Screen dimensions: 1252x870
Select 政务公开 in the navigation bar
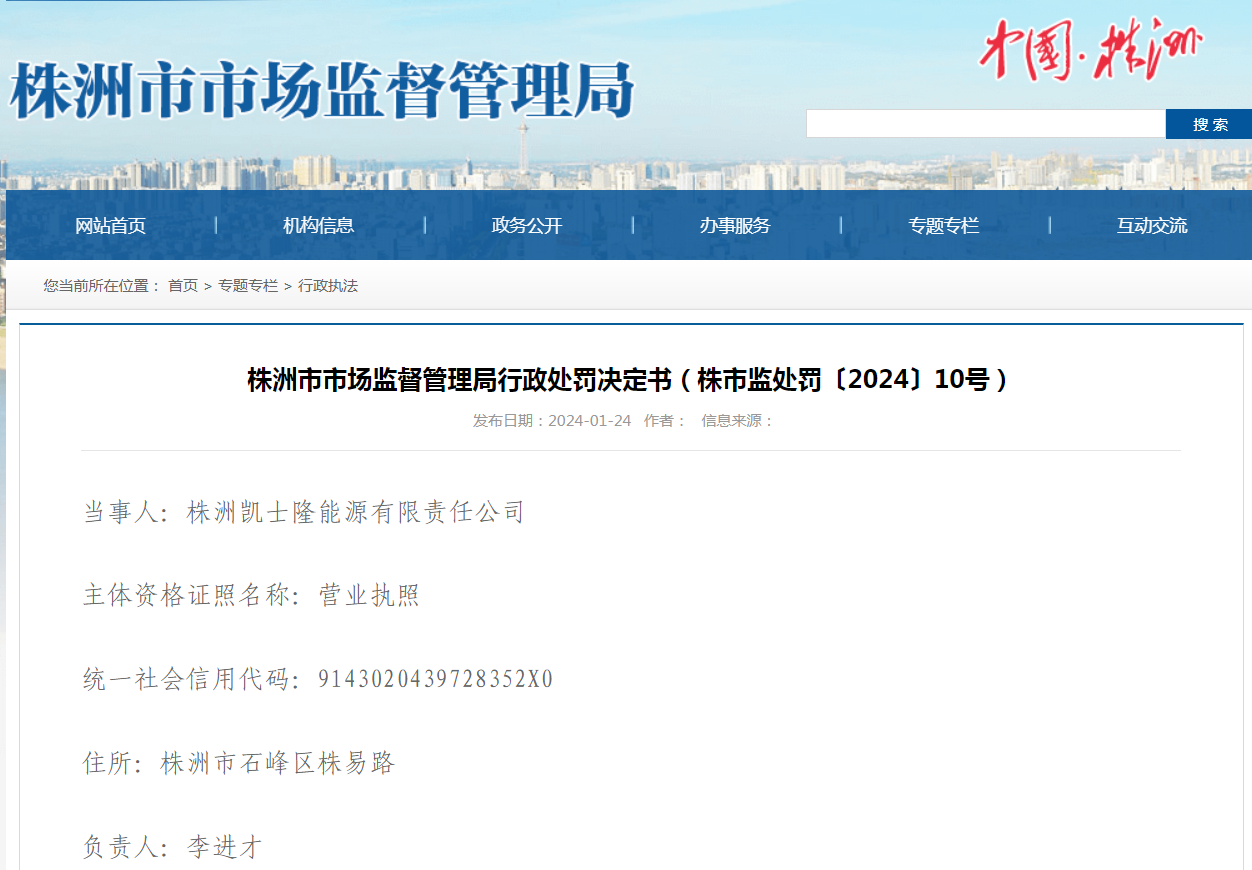coord(527,226)
